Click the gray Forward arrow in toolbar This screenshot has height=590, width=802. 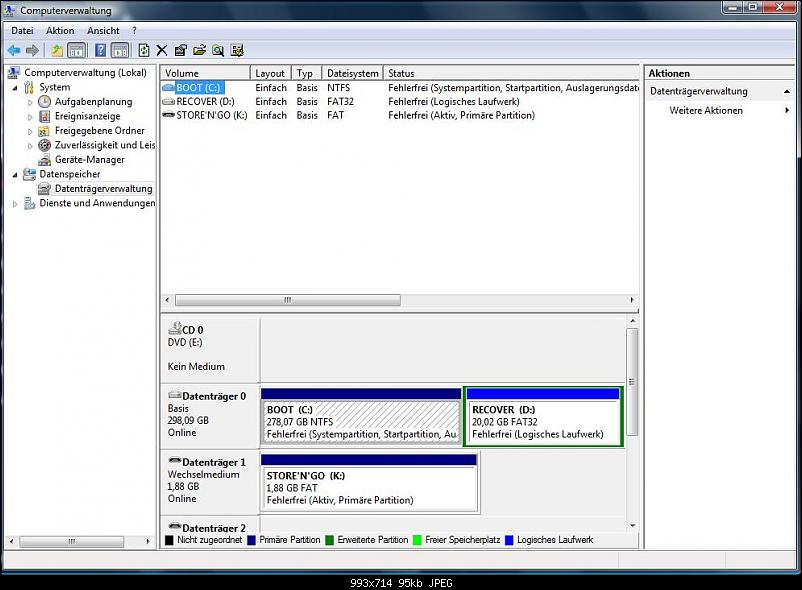pos(32,50)
